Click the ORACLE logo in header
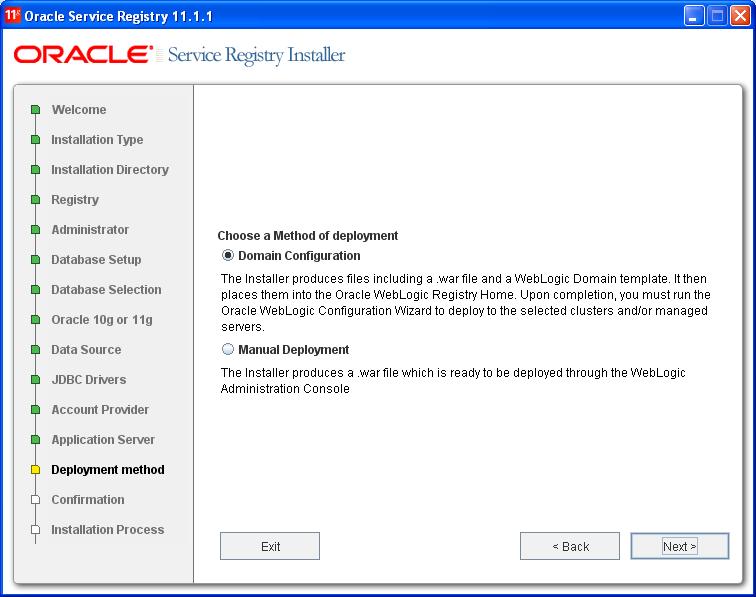The image size is (756, 597). (x=83, y=54)
